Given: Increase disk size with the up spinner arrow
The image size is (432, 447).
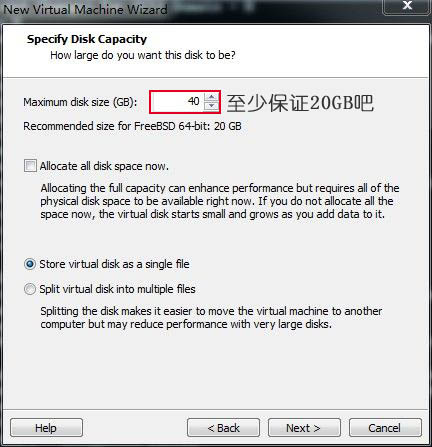Looking at the screenshot, I should [x=211, y=97].
